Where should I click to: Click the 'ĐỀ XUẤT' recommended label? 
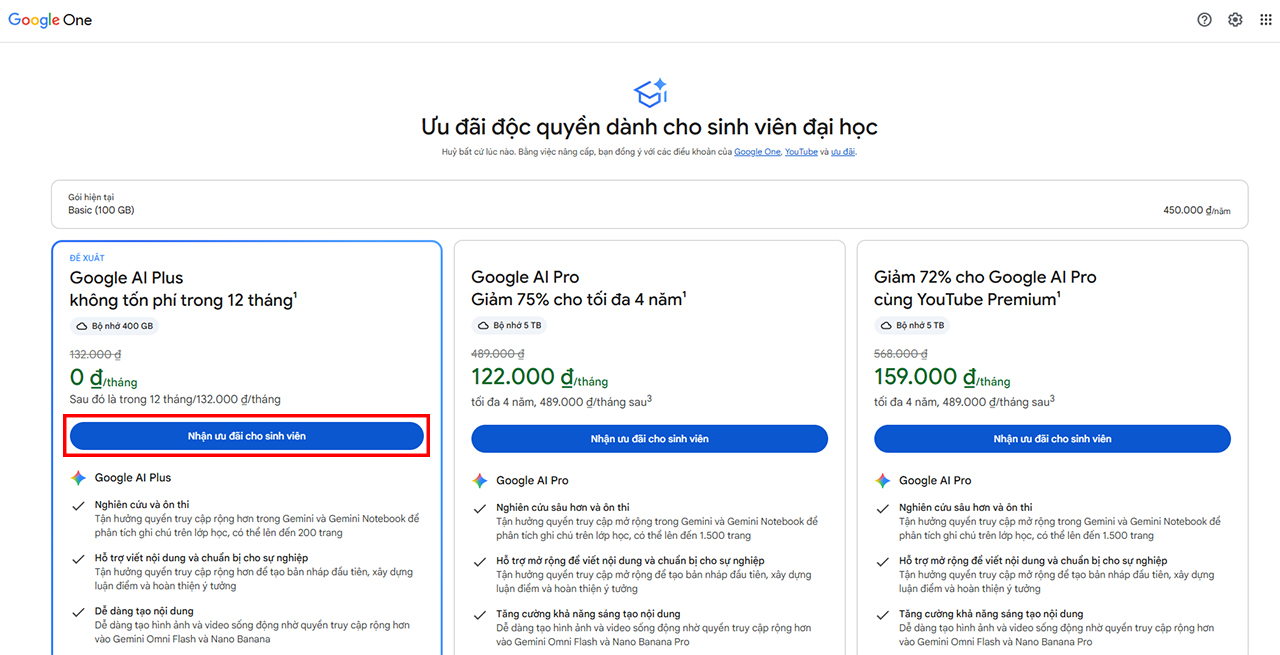point(87,258)
